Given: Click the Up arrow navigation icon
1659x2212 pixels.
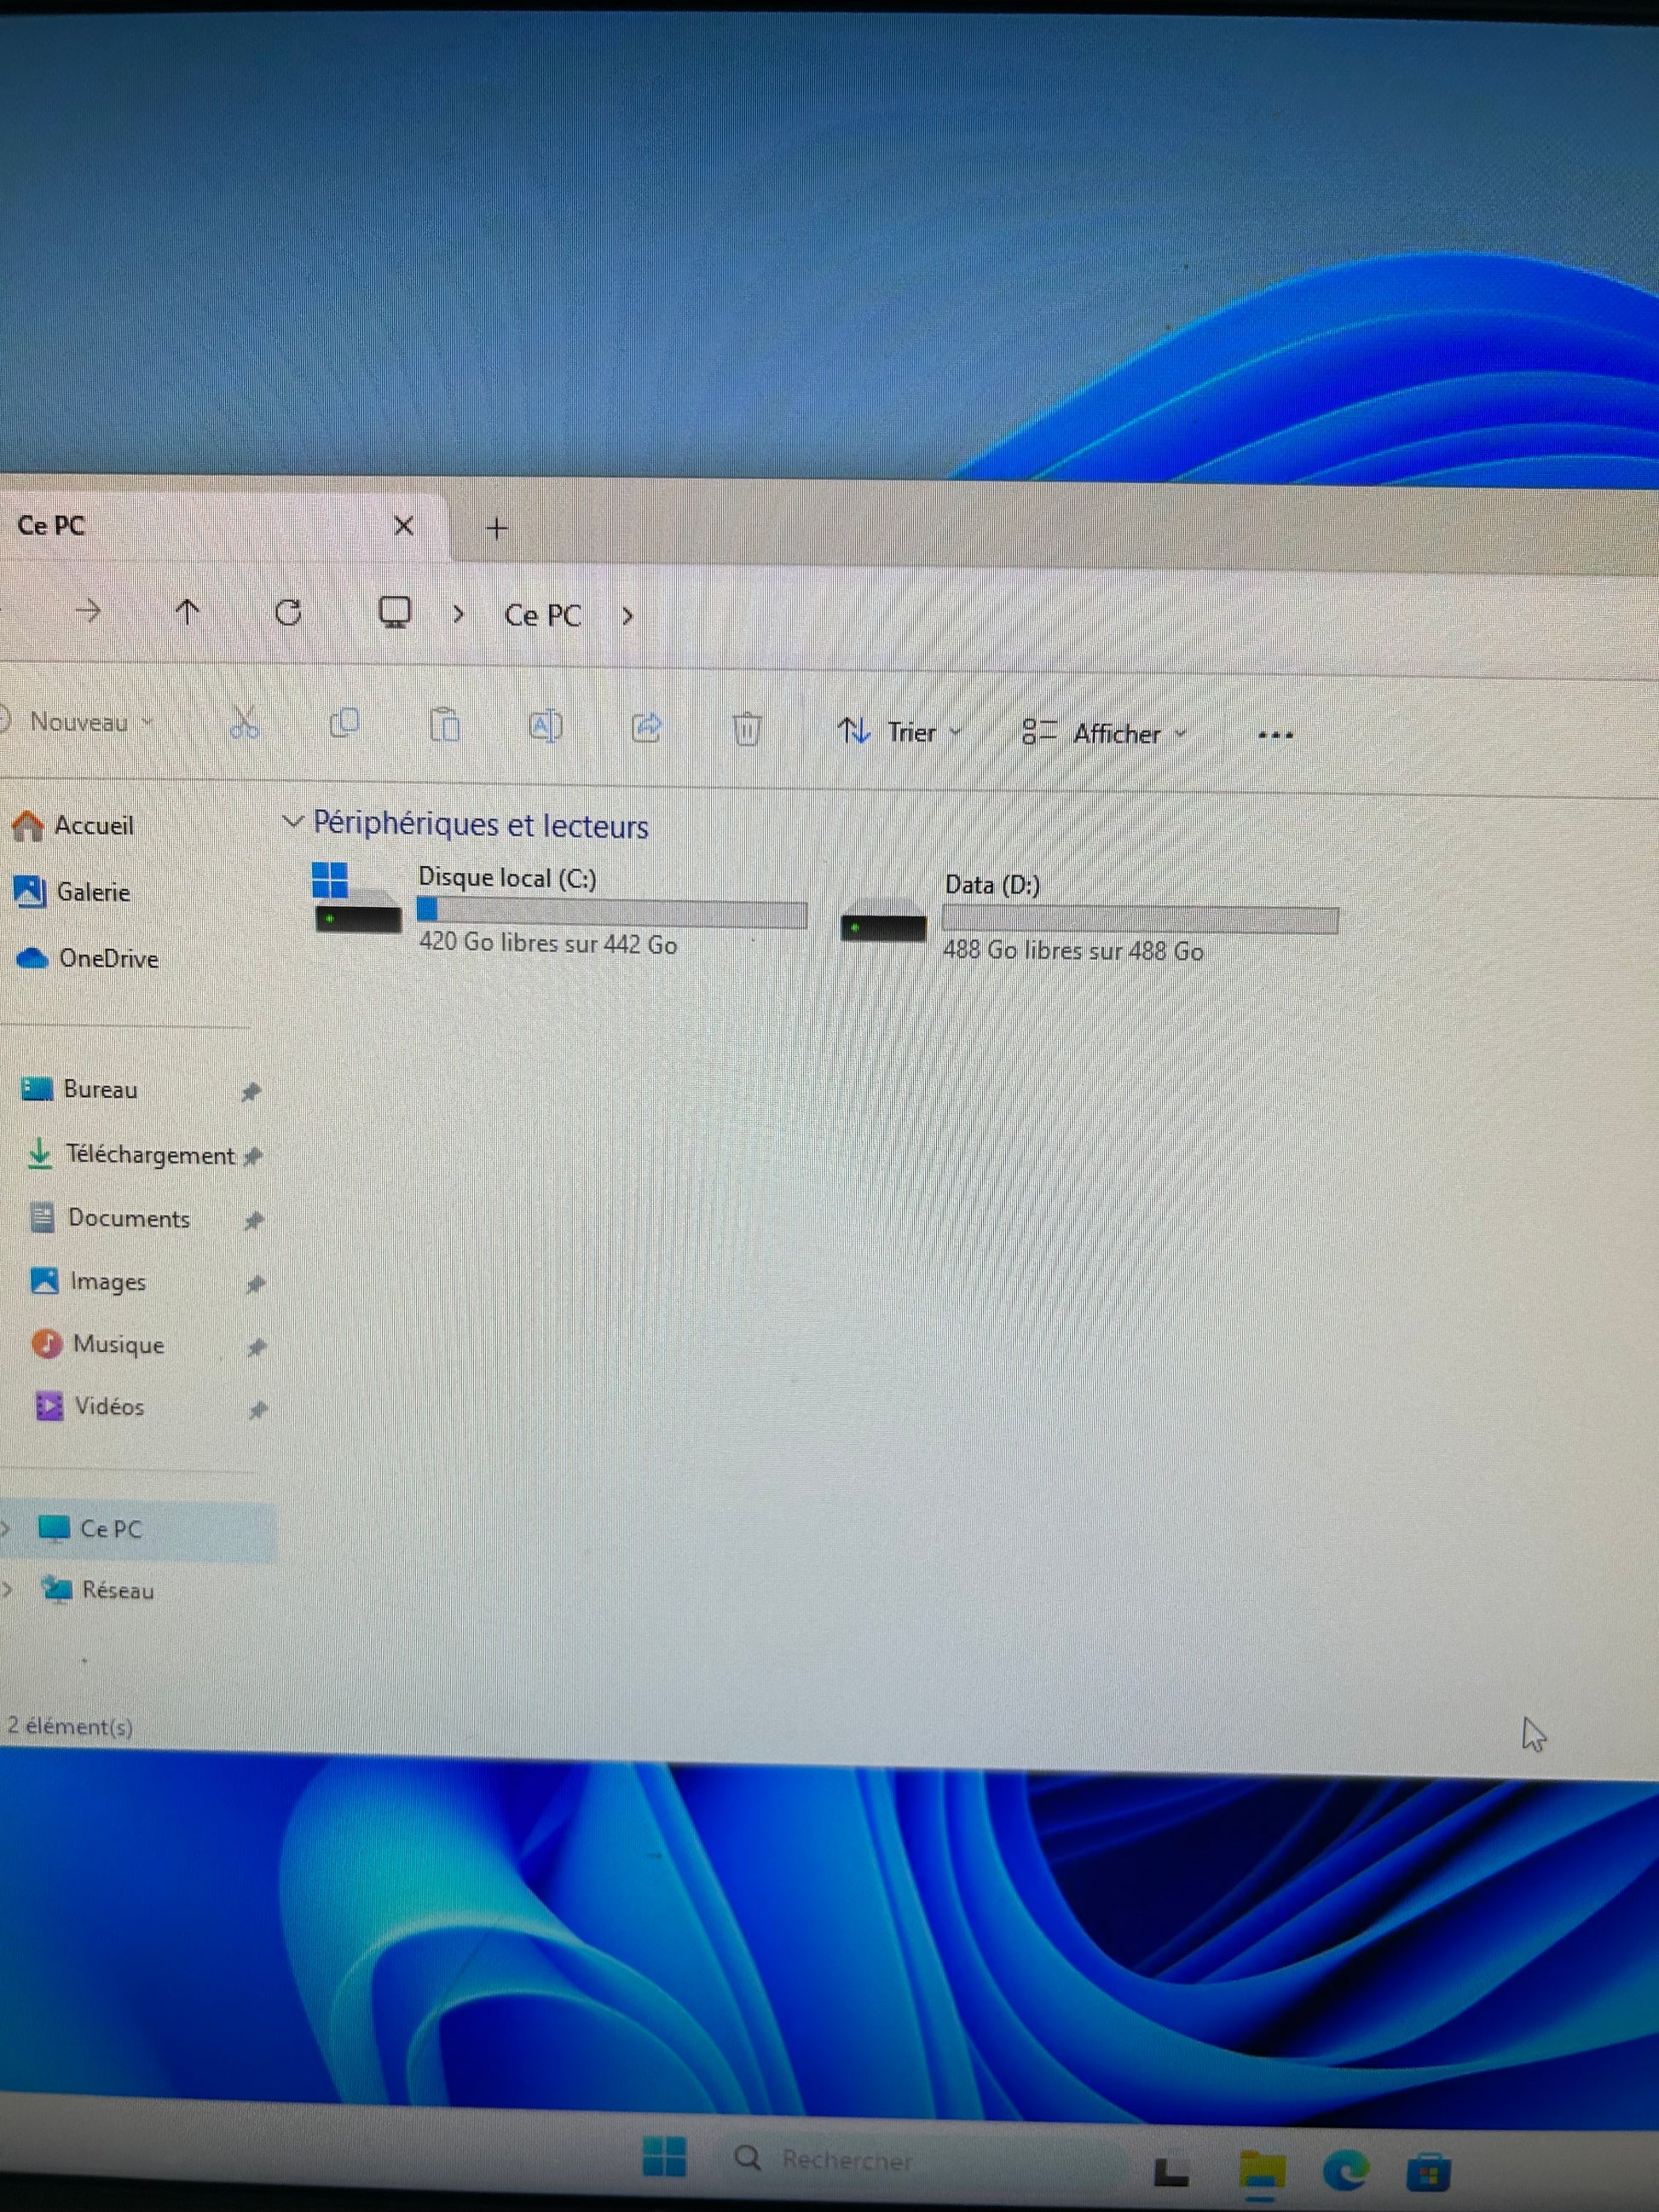Looking at the screenshot, I should coord(187,611).
